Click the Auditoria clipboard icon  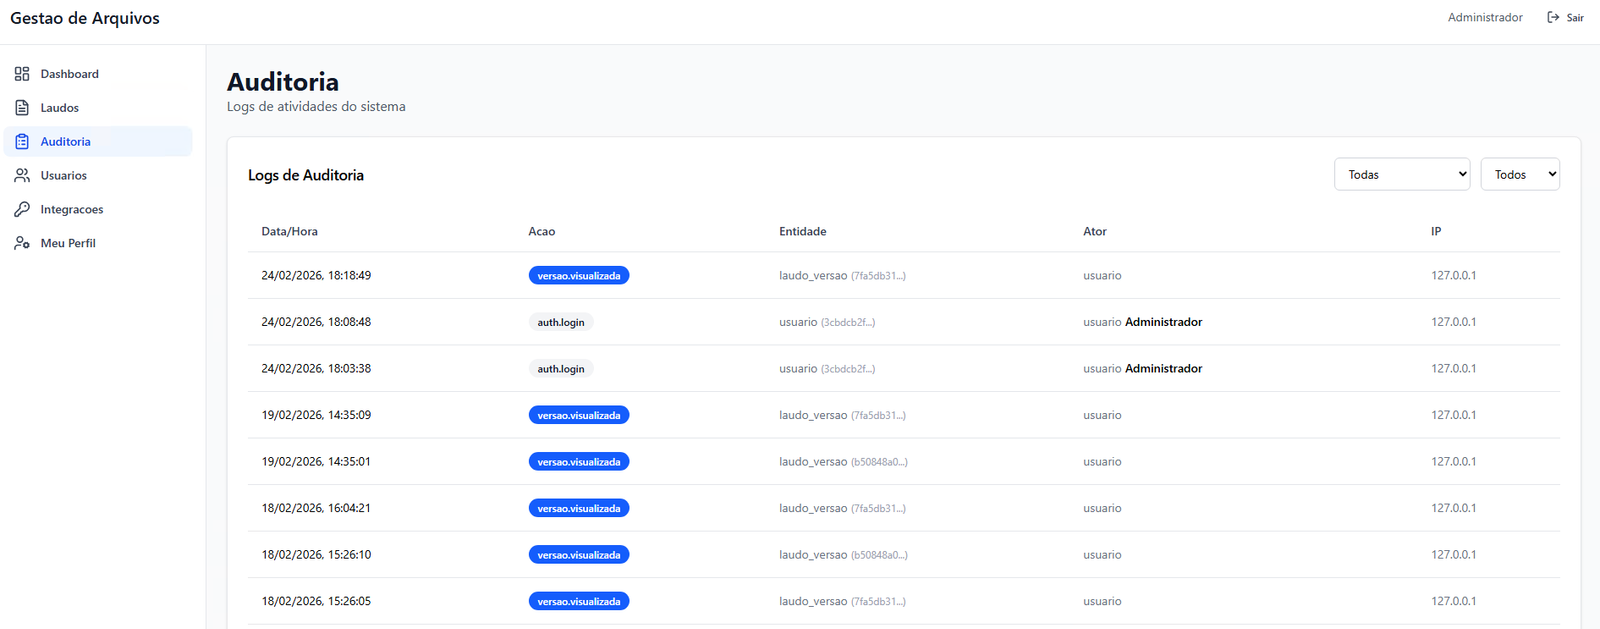(x=22, y=142)
